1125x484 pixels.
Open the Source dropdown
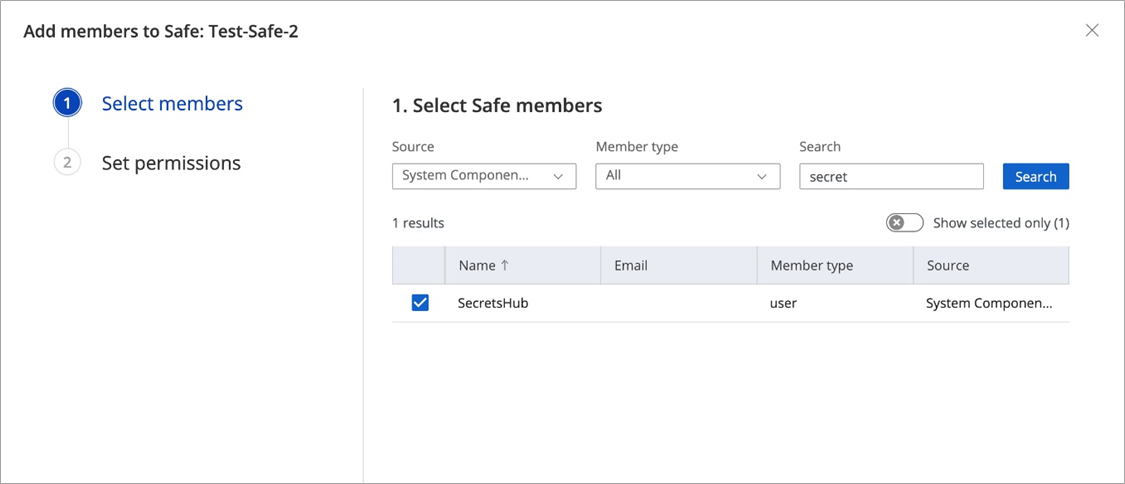(x=484, y=175)
